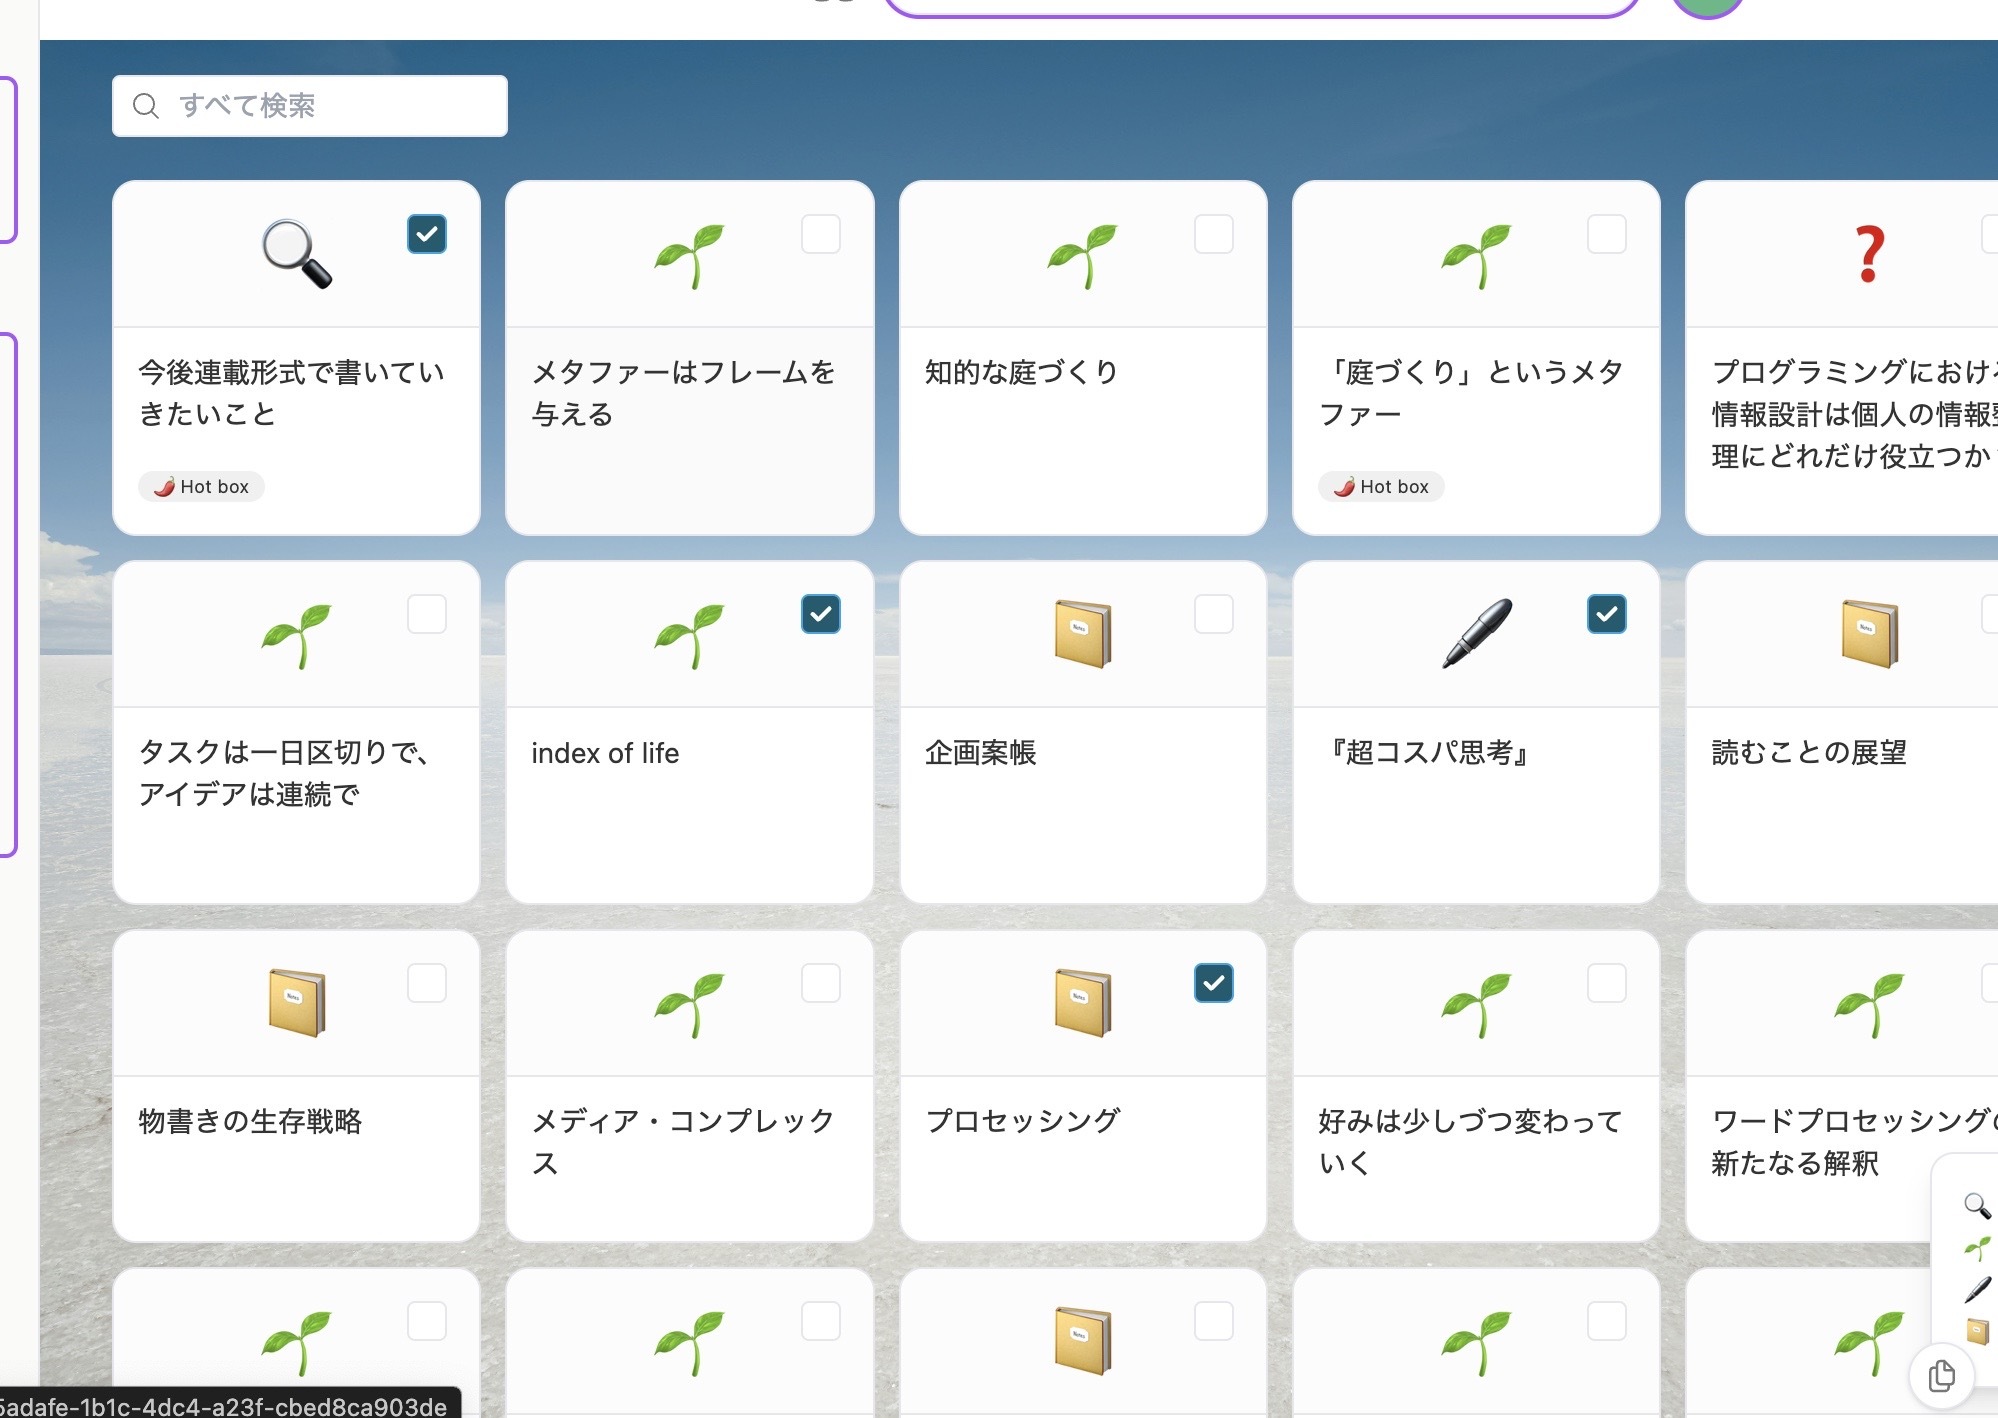This screenshot has width=1998, height=1418.
Task: Check the 企画案帳 card checkbox
Action: [1214, 614]
